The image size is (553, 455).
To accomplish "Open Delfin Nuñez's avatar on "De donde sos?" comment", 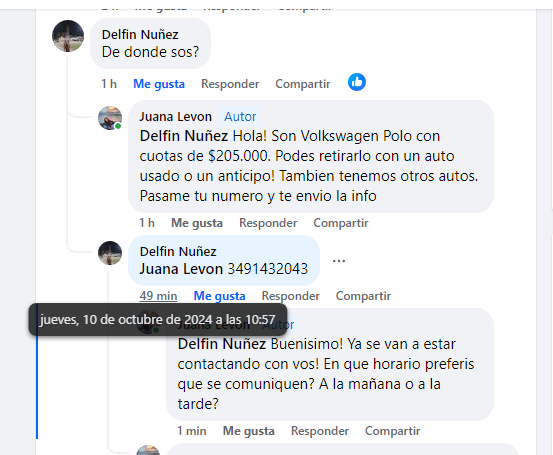I will pos(68,36).
